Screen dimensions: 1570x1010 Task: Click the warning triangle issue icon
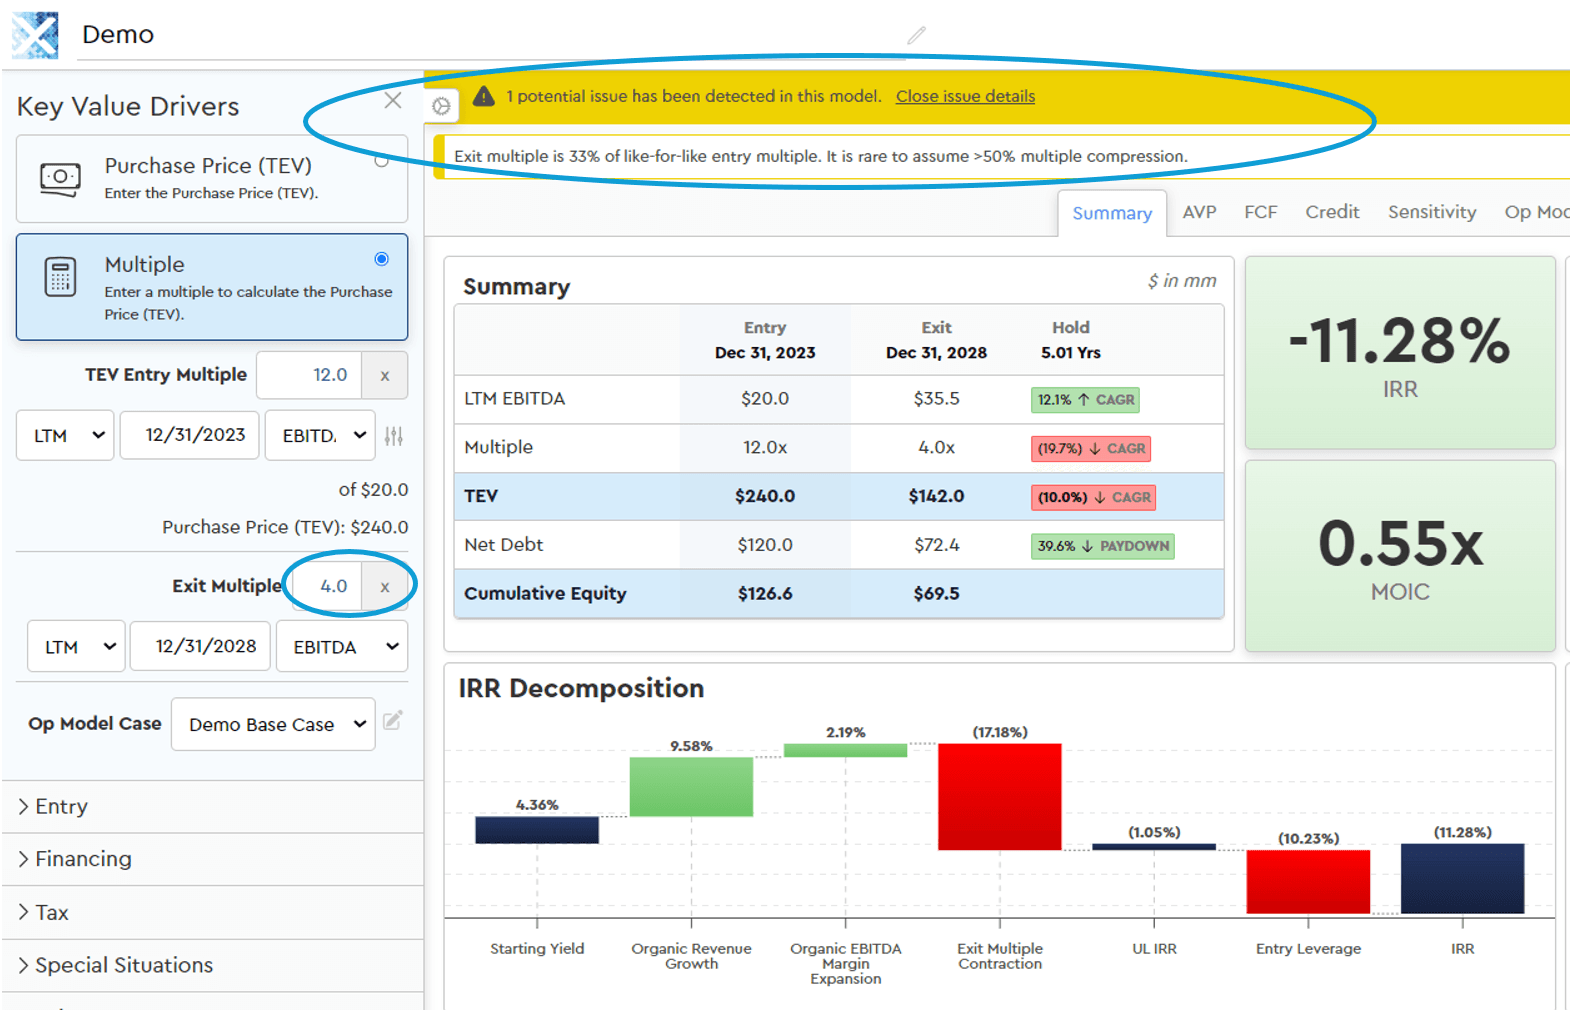pyautogui.click(x=484, y=97)
